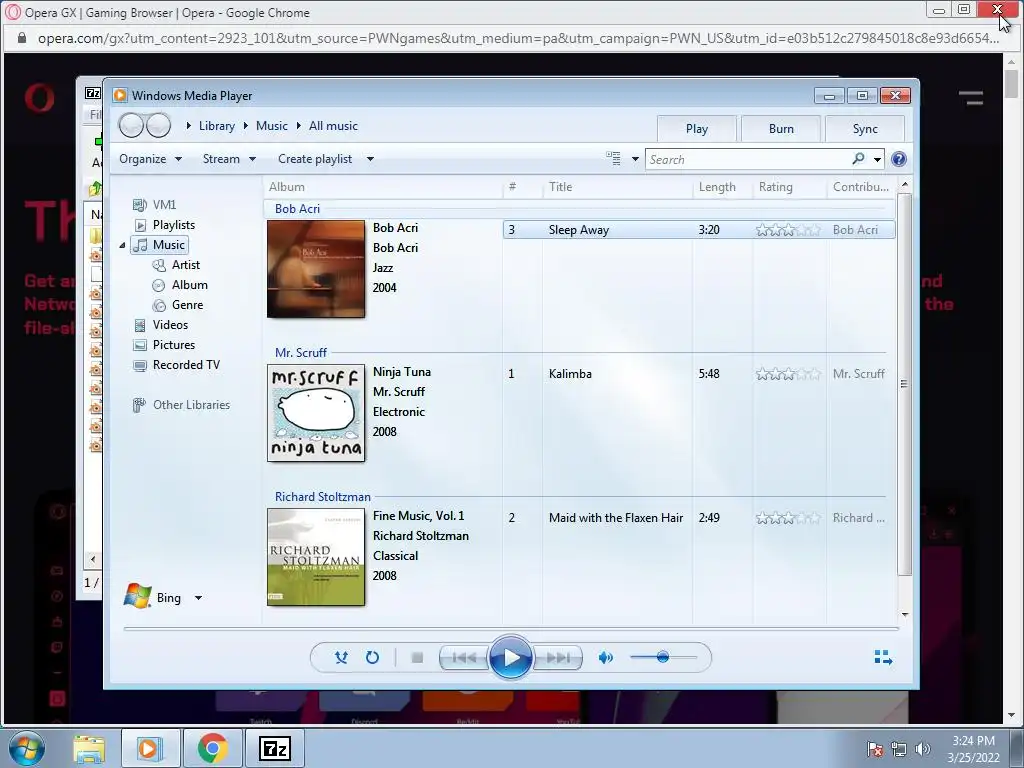Open the Organize menu
Viewport: 1024px width, 768px height.
pos(150,159)
